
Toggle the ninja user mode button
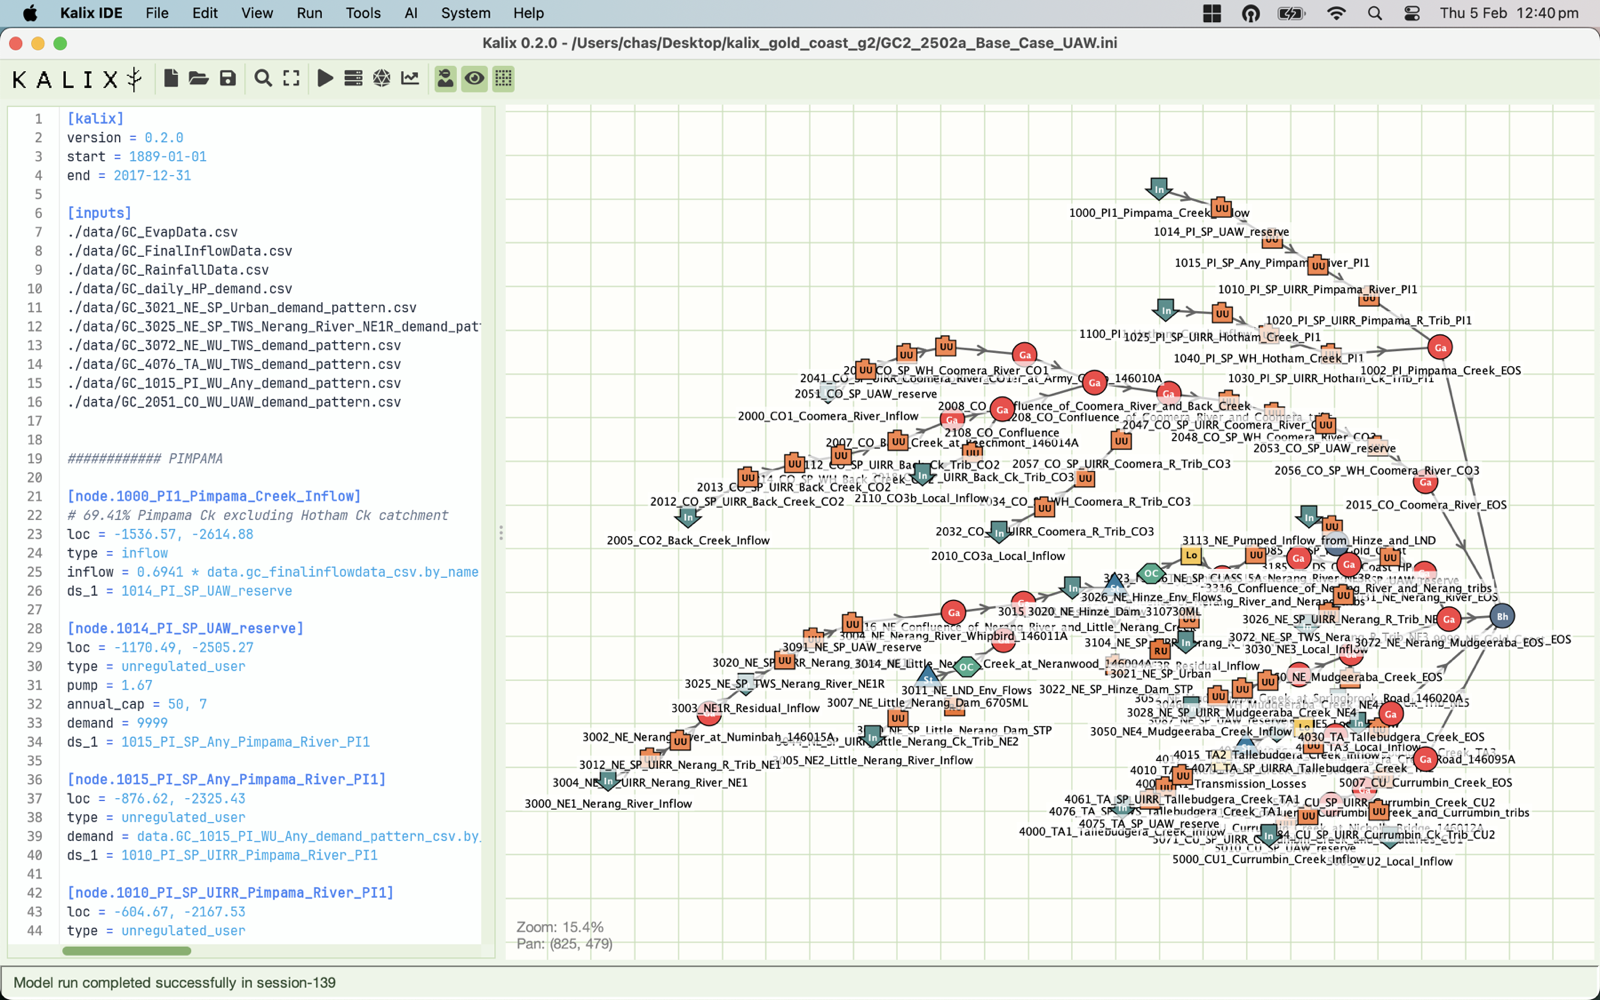pyautogui.click(x=445, y=78)
